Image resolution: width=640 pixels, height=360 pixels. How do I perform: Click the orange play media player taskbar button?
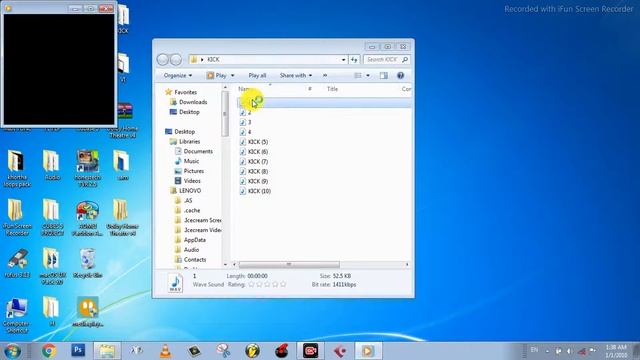(367, 351)
